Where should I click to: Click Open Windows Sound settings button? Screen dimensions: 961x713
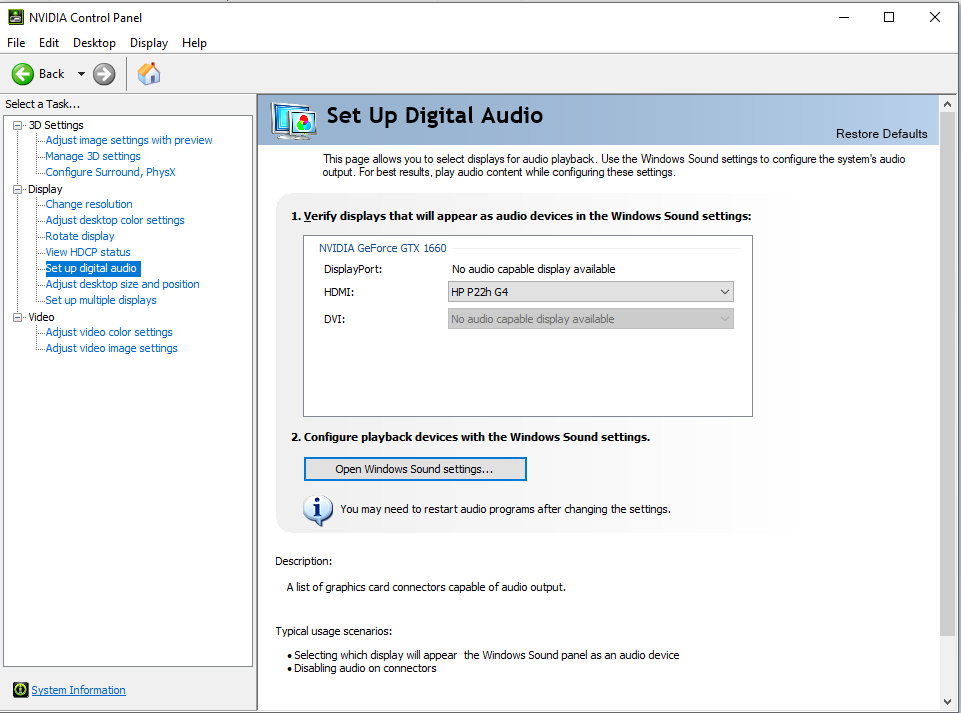pyautogui.click(x=415, y=469)
